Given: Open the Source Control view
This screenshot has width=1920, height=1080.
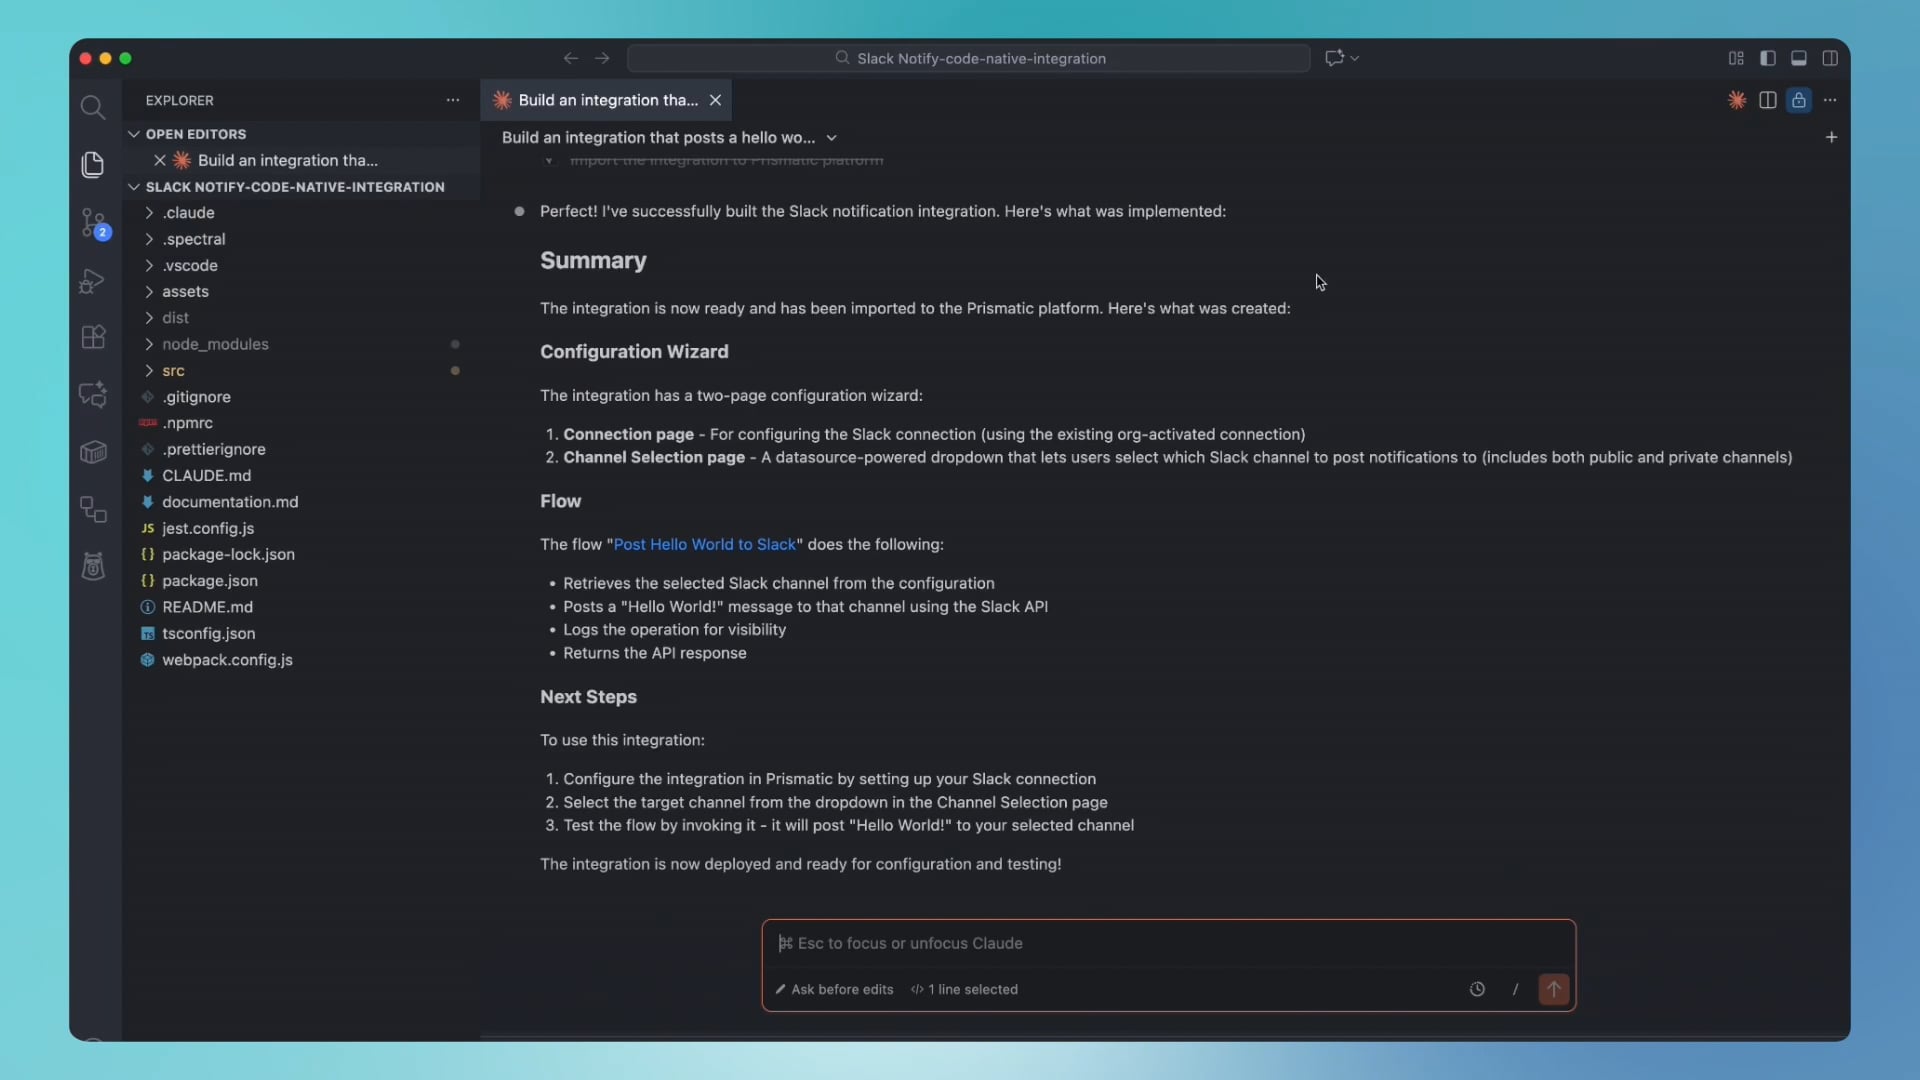Looking at the screenshot, I should click(x=93, y=224).
